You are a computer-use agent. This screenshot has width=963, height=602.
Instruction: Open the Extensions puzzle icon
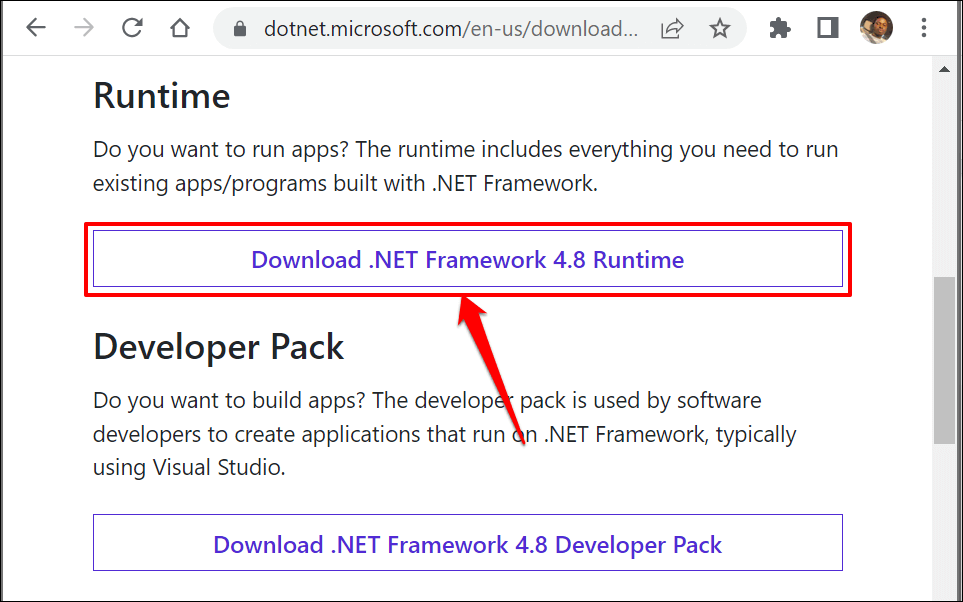780,29
